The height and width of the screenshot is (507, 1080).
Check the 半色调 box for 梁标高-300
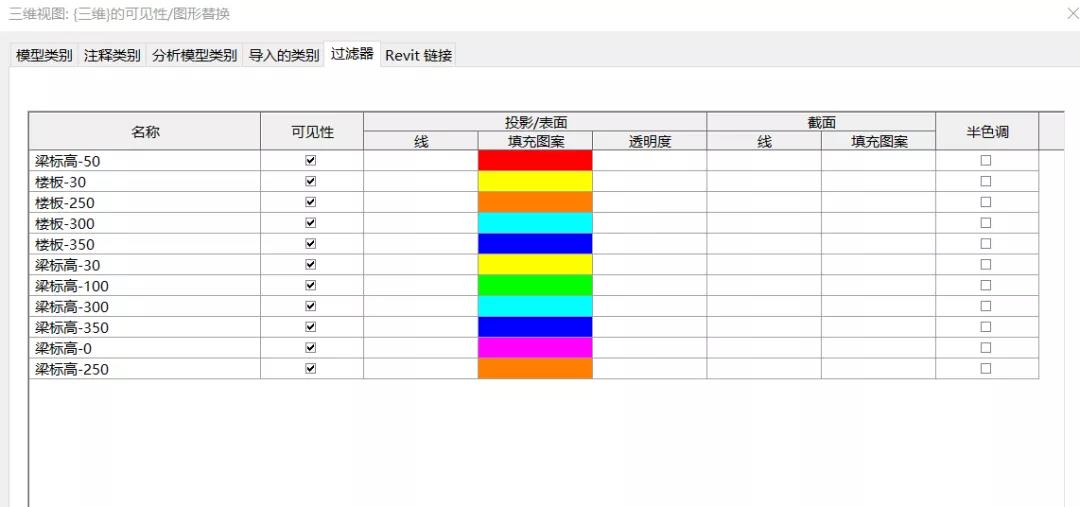click(x=986, y=306)
